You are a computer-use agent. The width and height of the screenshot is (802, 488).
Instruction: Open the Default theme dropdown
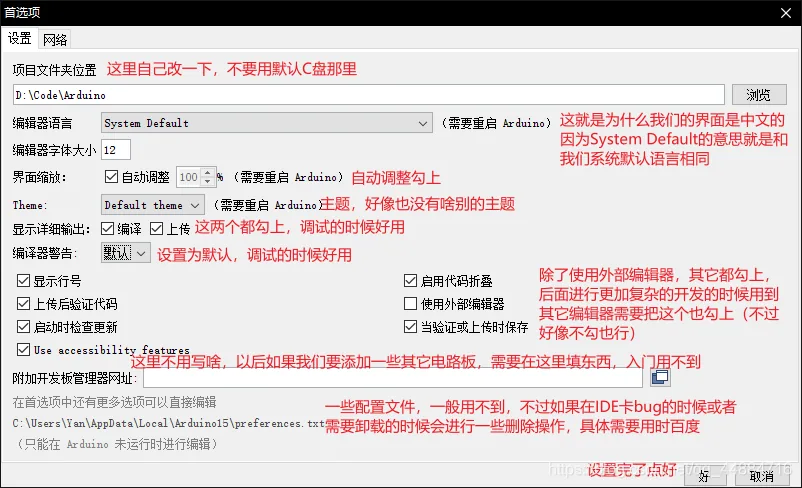point(152,205)
